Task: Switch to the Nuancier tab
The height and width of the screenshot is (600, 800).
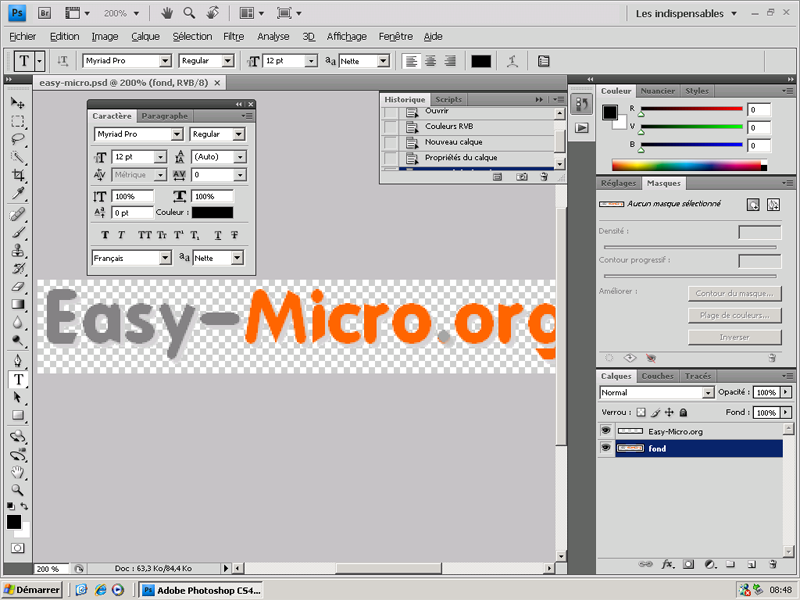Action: coord(658,91)
